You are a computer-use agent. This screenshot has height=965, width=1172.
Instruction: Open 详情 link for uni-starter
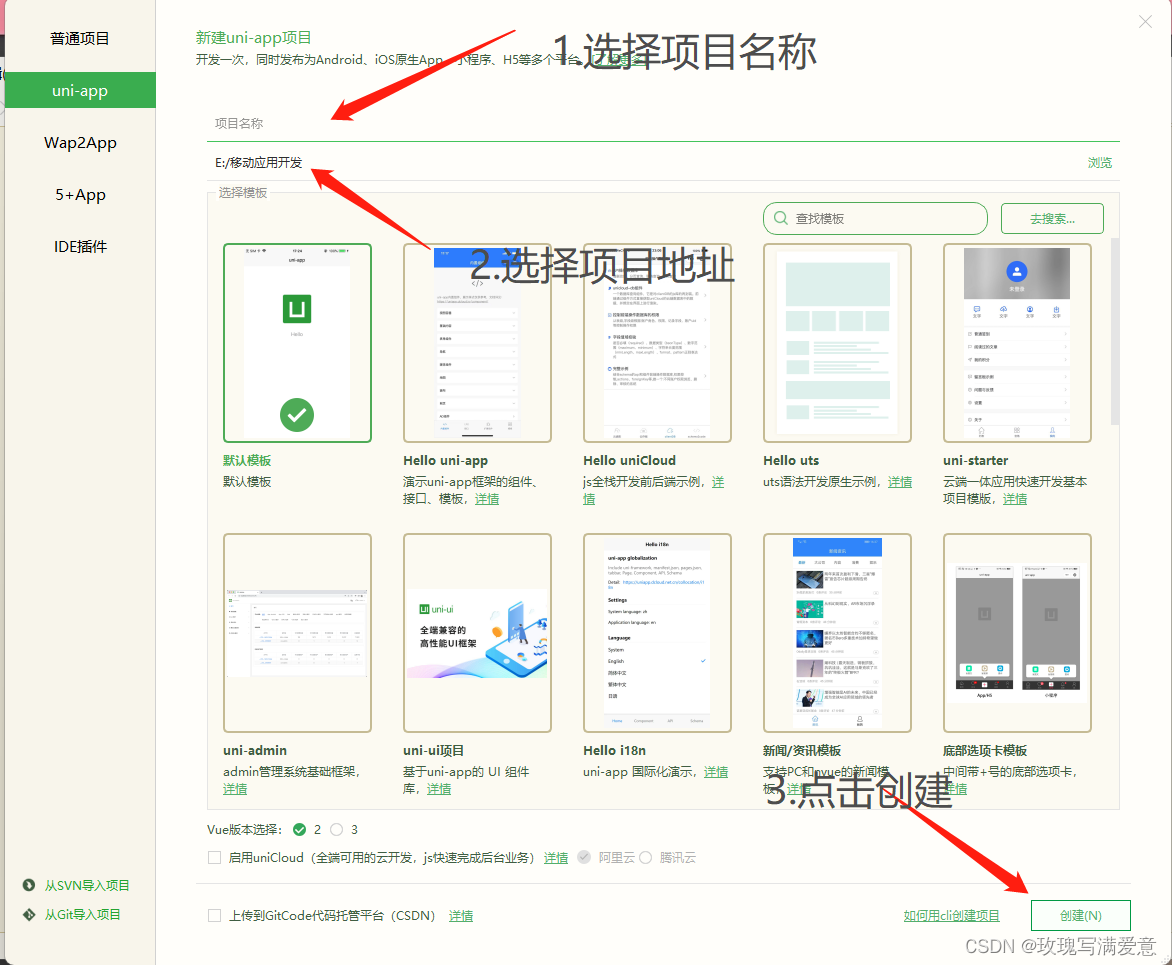(x=1014, y=499)
